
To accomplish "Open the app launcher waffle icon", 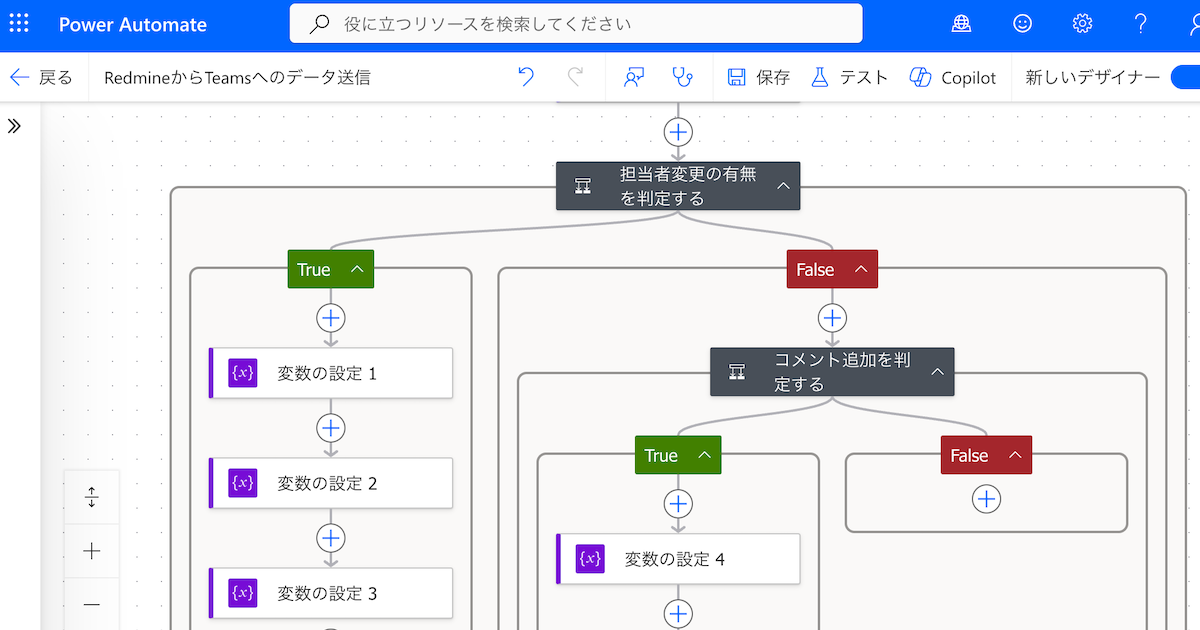I will click(18, 24).
